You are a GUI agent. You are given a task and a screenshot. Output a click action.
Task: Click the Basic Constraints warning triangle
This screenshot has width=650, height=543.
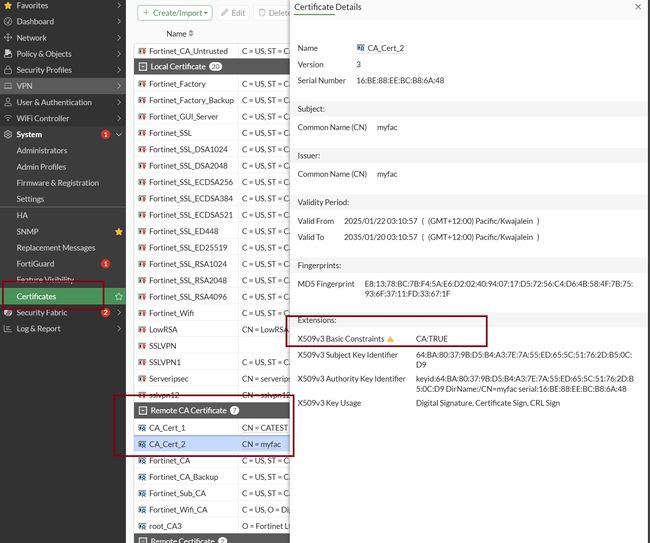(x=390, y=339)
